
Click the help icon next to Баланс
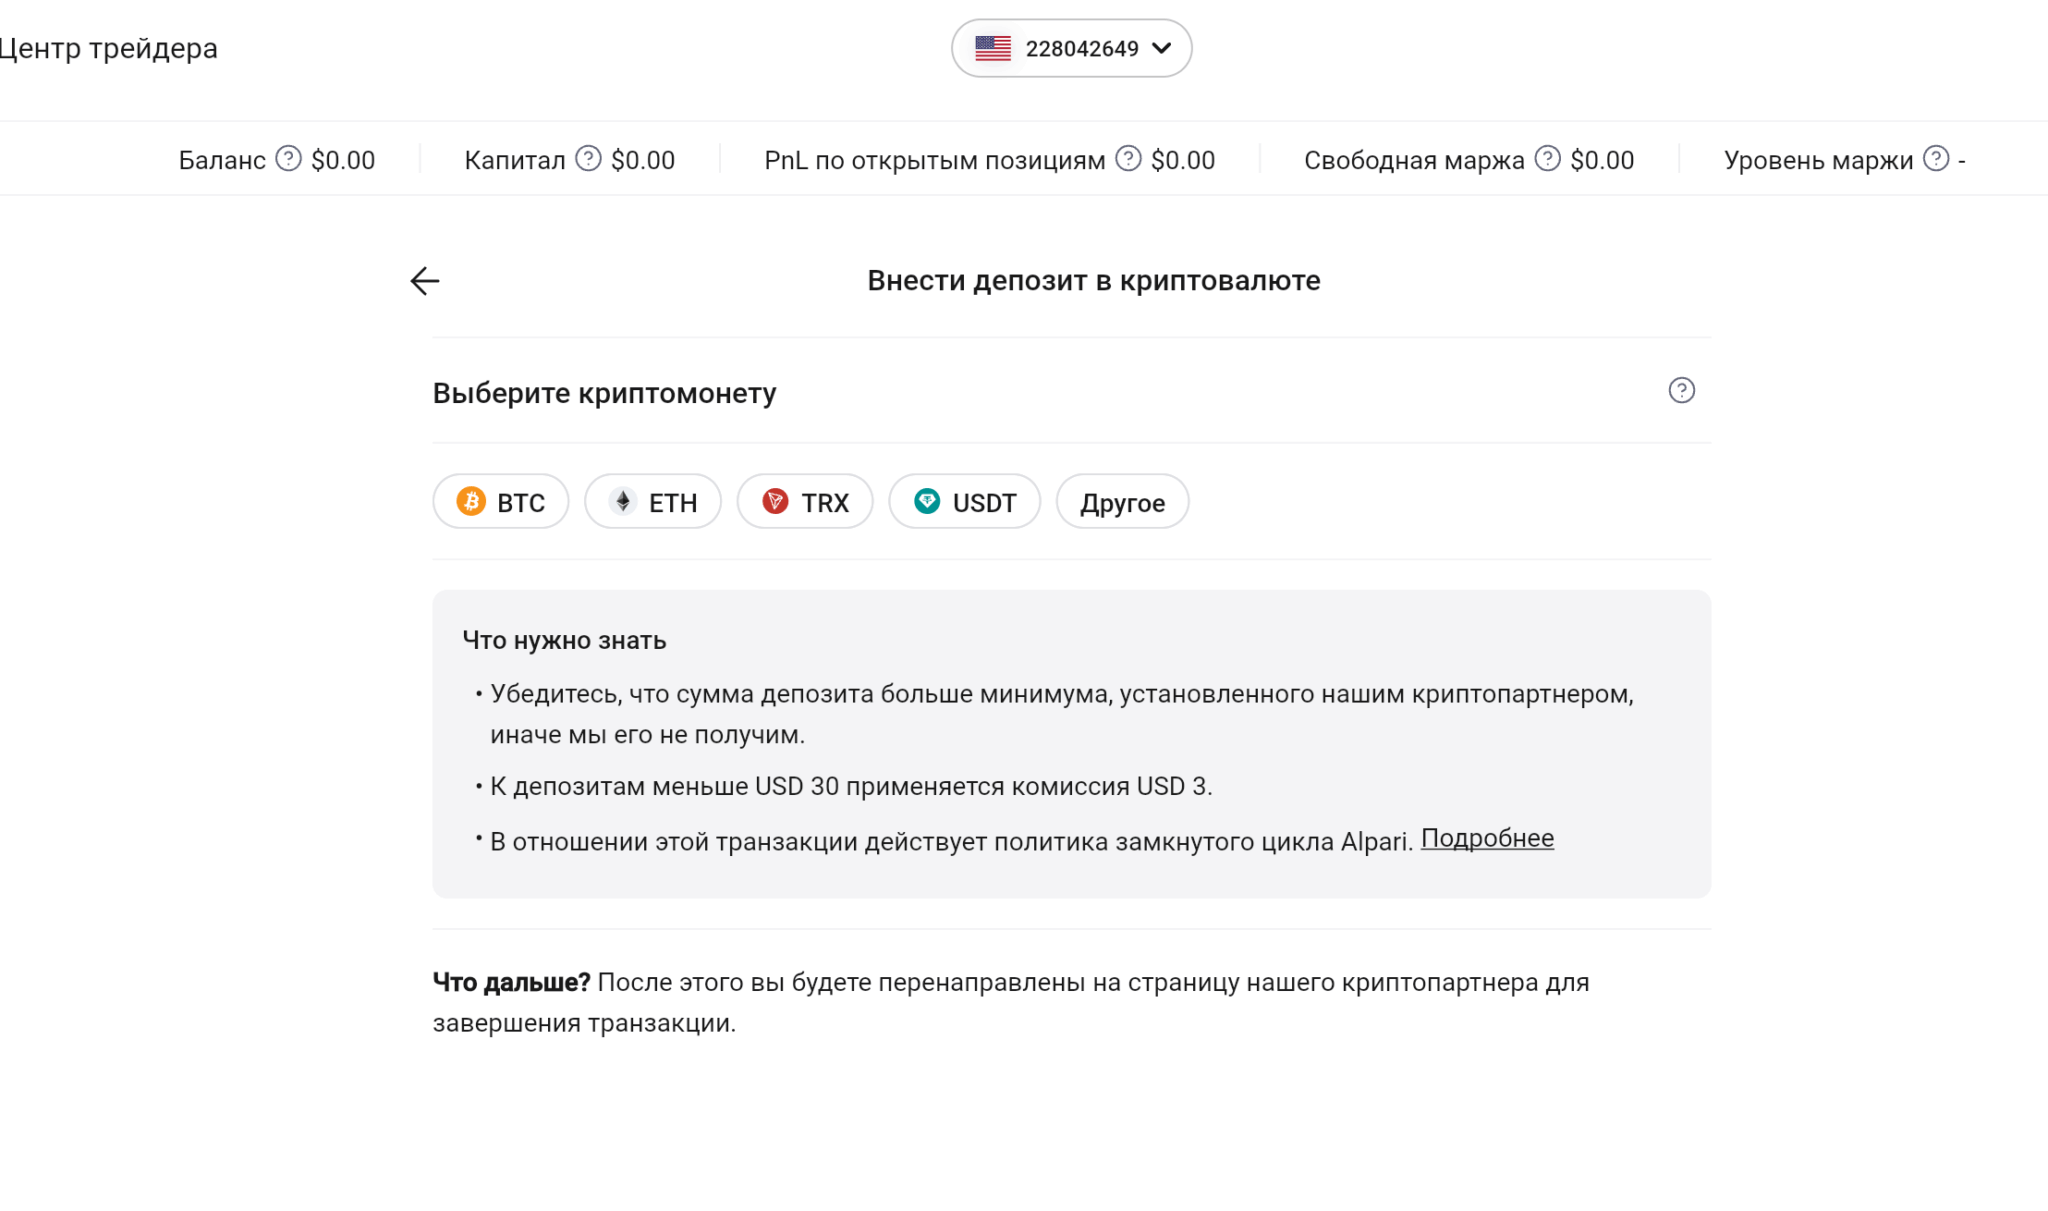click(288, 159)
